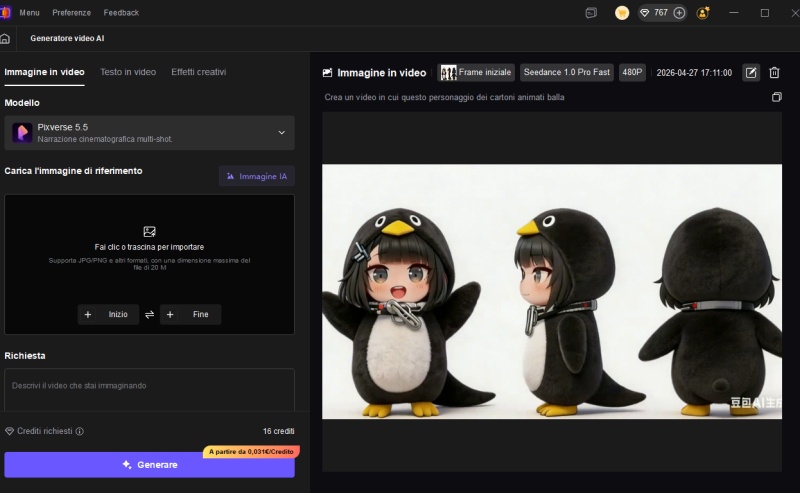The image size is (800, 493).
Task: Maximize the application window
Action: click(x=764, y=13)
